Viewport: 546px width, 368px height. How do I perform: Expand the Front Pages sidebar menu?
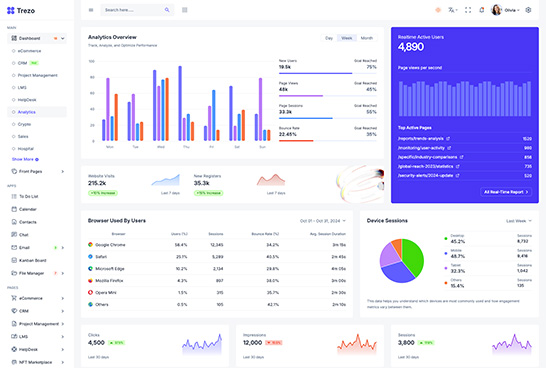[x=37, y=171]
